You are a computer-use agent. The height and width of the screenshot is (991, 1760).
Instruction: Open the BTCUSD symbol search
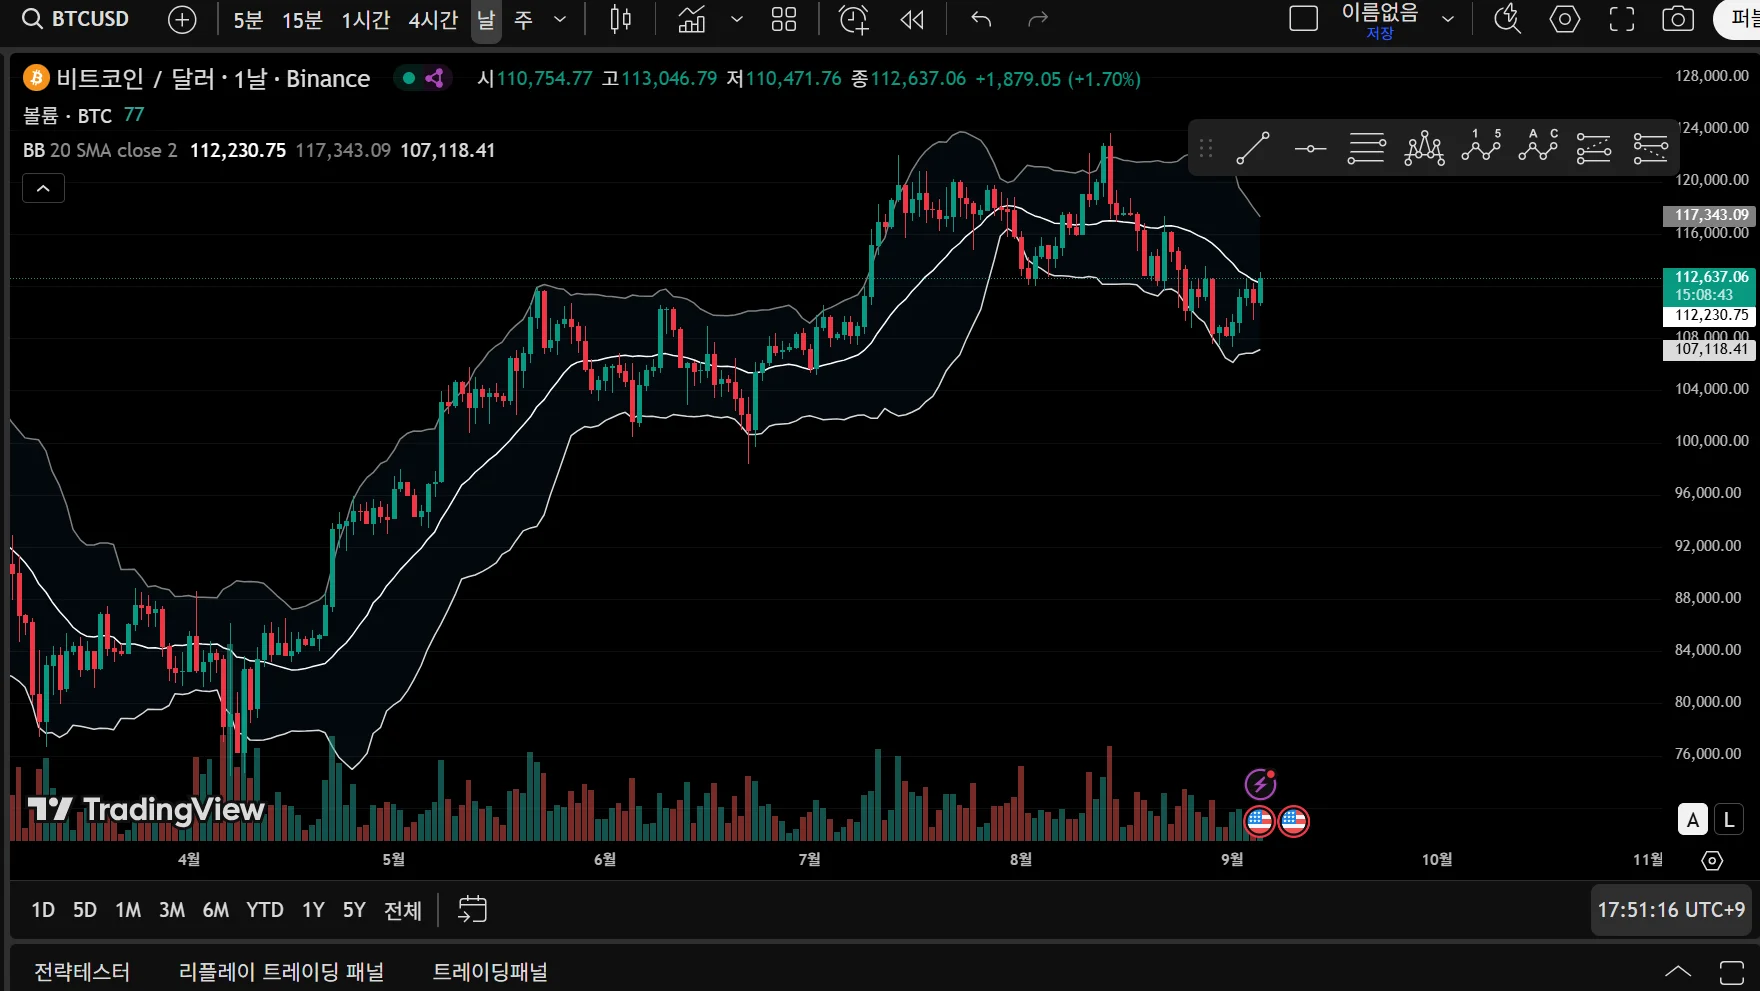(76, 19)
